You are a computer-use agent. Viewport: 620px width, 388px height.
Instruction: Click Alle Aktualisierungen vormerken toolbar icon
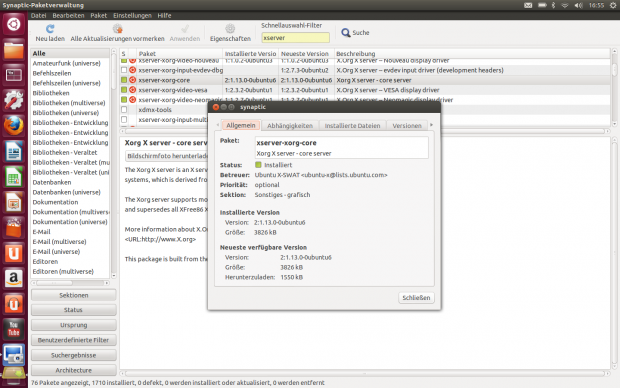[117, 28]
